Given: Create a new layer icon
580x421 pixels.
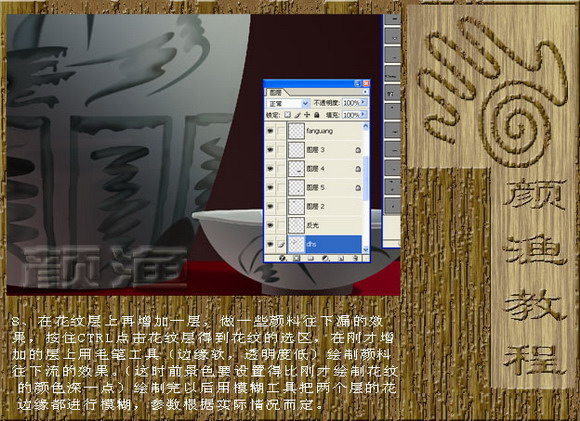Looking at the screenshot, I should 341,258.
